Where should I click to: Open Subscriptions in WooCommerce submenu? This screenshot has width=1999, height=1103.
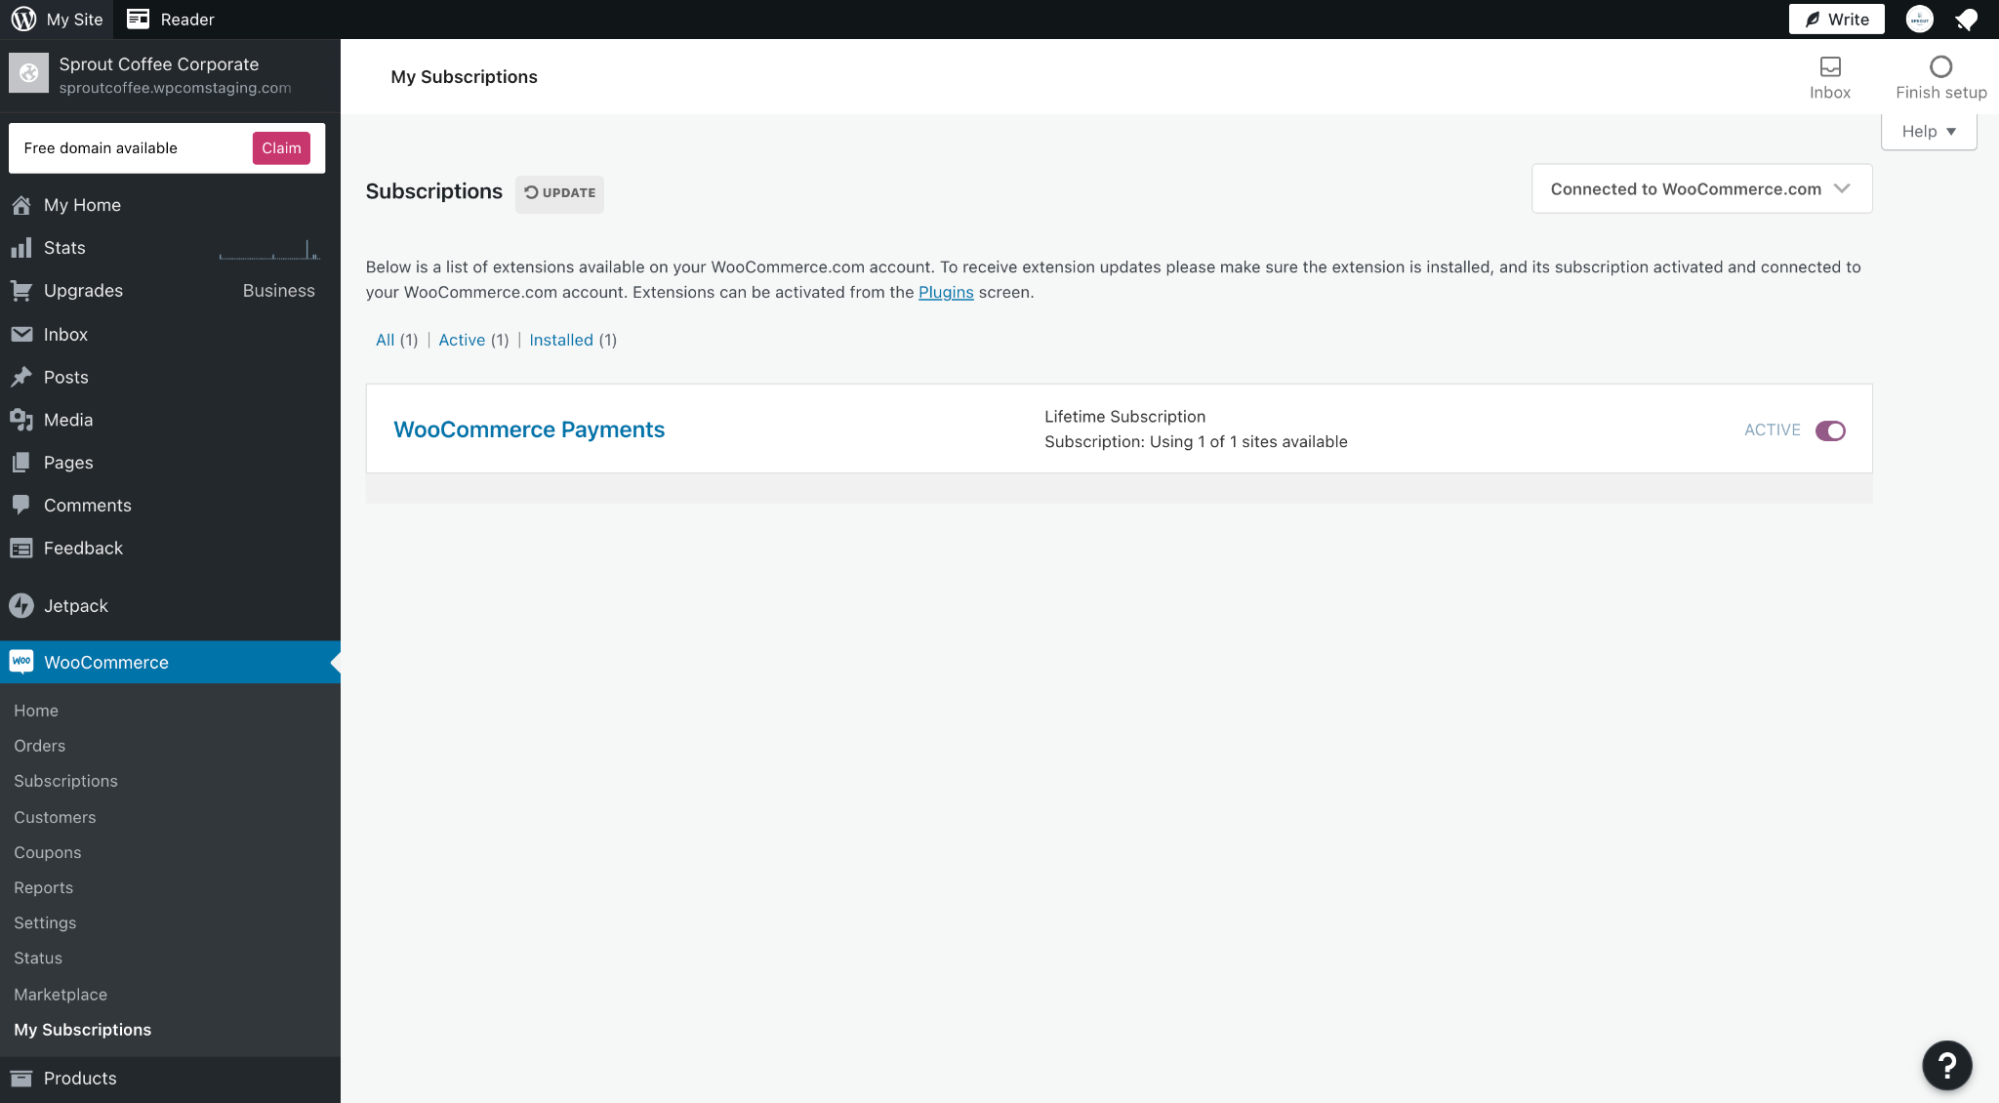click(x=66, y=781)
